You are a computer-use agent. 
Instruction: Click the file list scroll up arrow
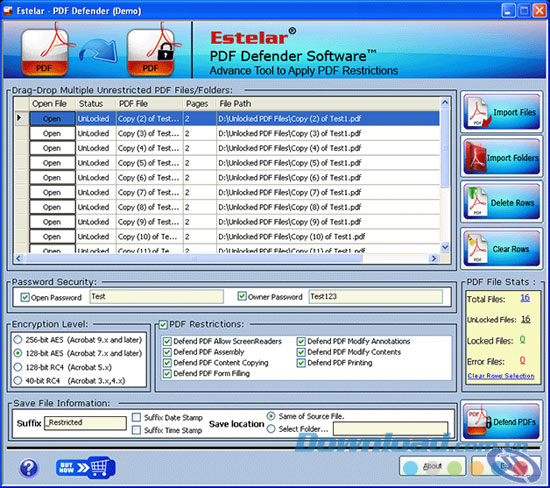click(x=445, y=102)
